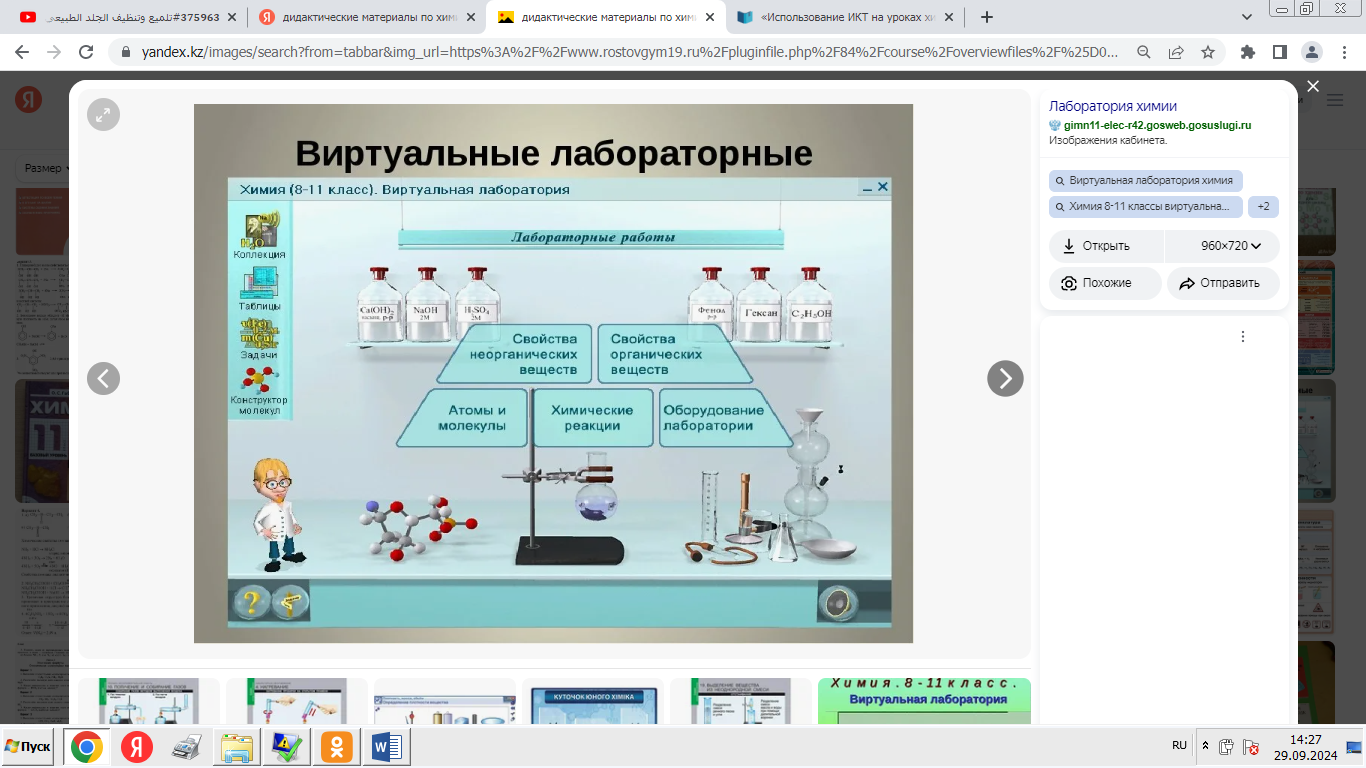The width and height of the screenshot is (1366, 768).
Task: Toggle the Chrome side panel
Action: [1280, 52]
